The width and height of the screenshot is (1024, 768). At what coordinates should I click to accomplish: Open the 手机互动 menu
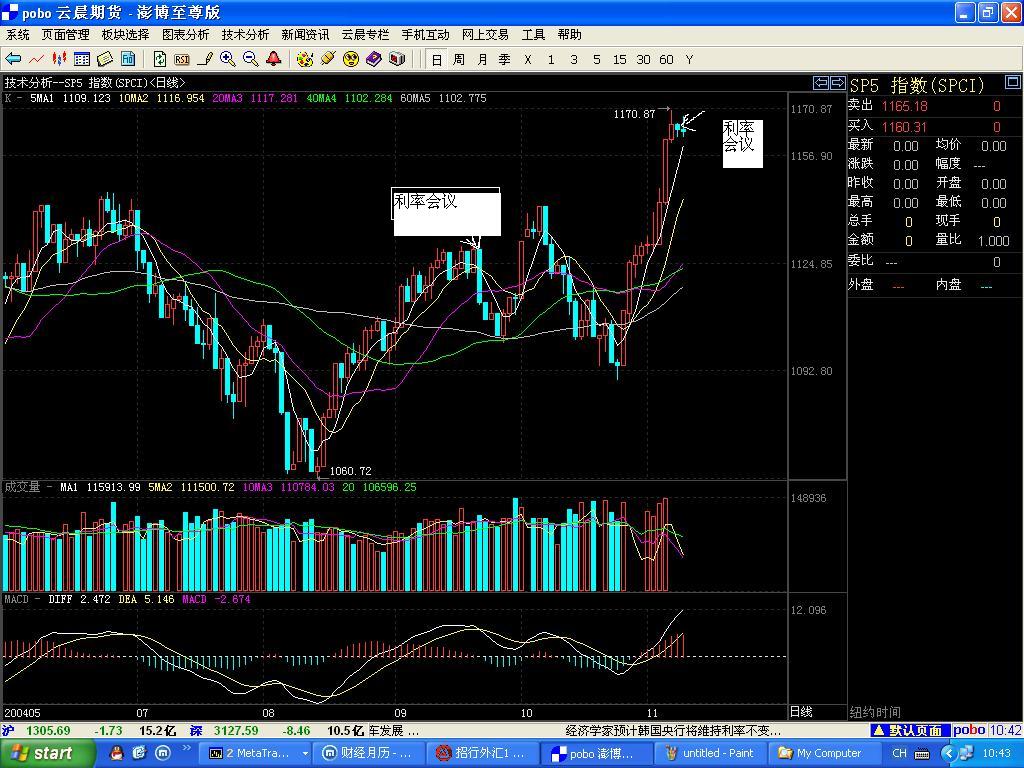425,35
